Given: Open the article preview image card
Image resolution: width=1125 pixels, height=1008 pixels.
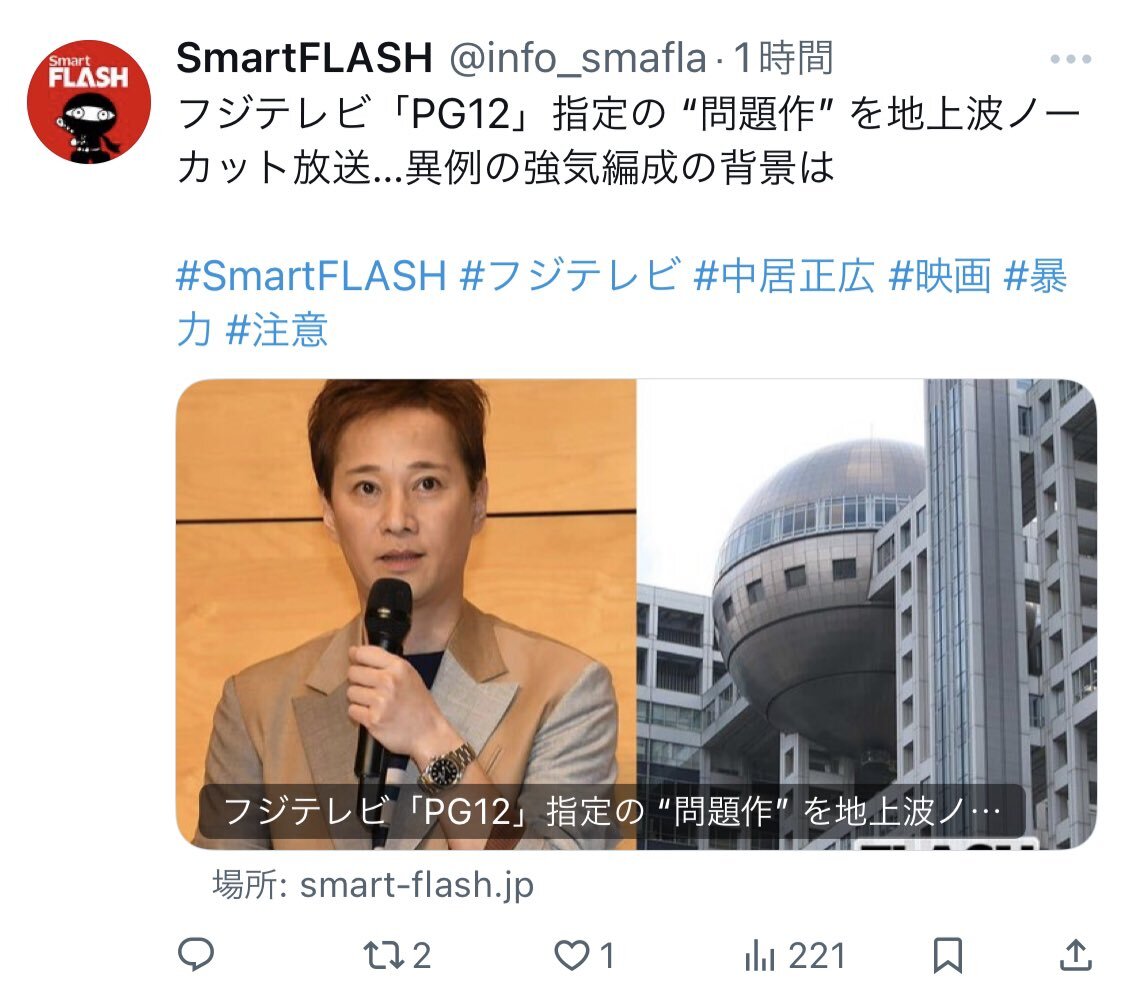Looking at the screenshot, I should (x=636, y=614).
